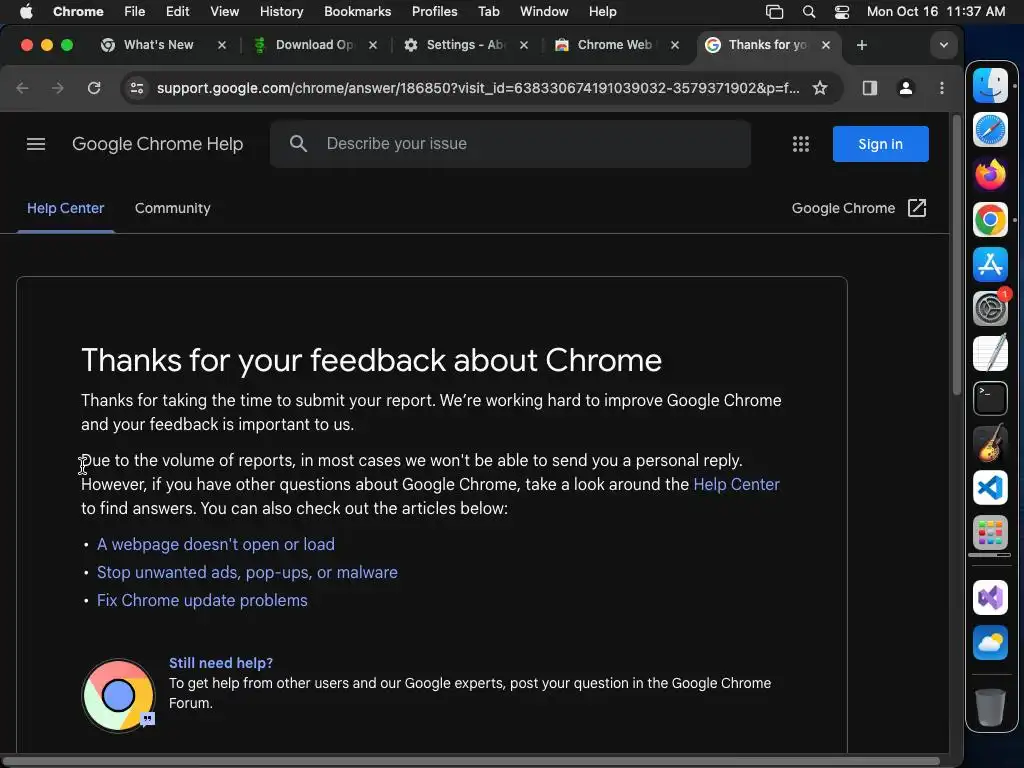
Task: Open Spotlight search in menu bar
Action: click(x=808, y=12)
